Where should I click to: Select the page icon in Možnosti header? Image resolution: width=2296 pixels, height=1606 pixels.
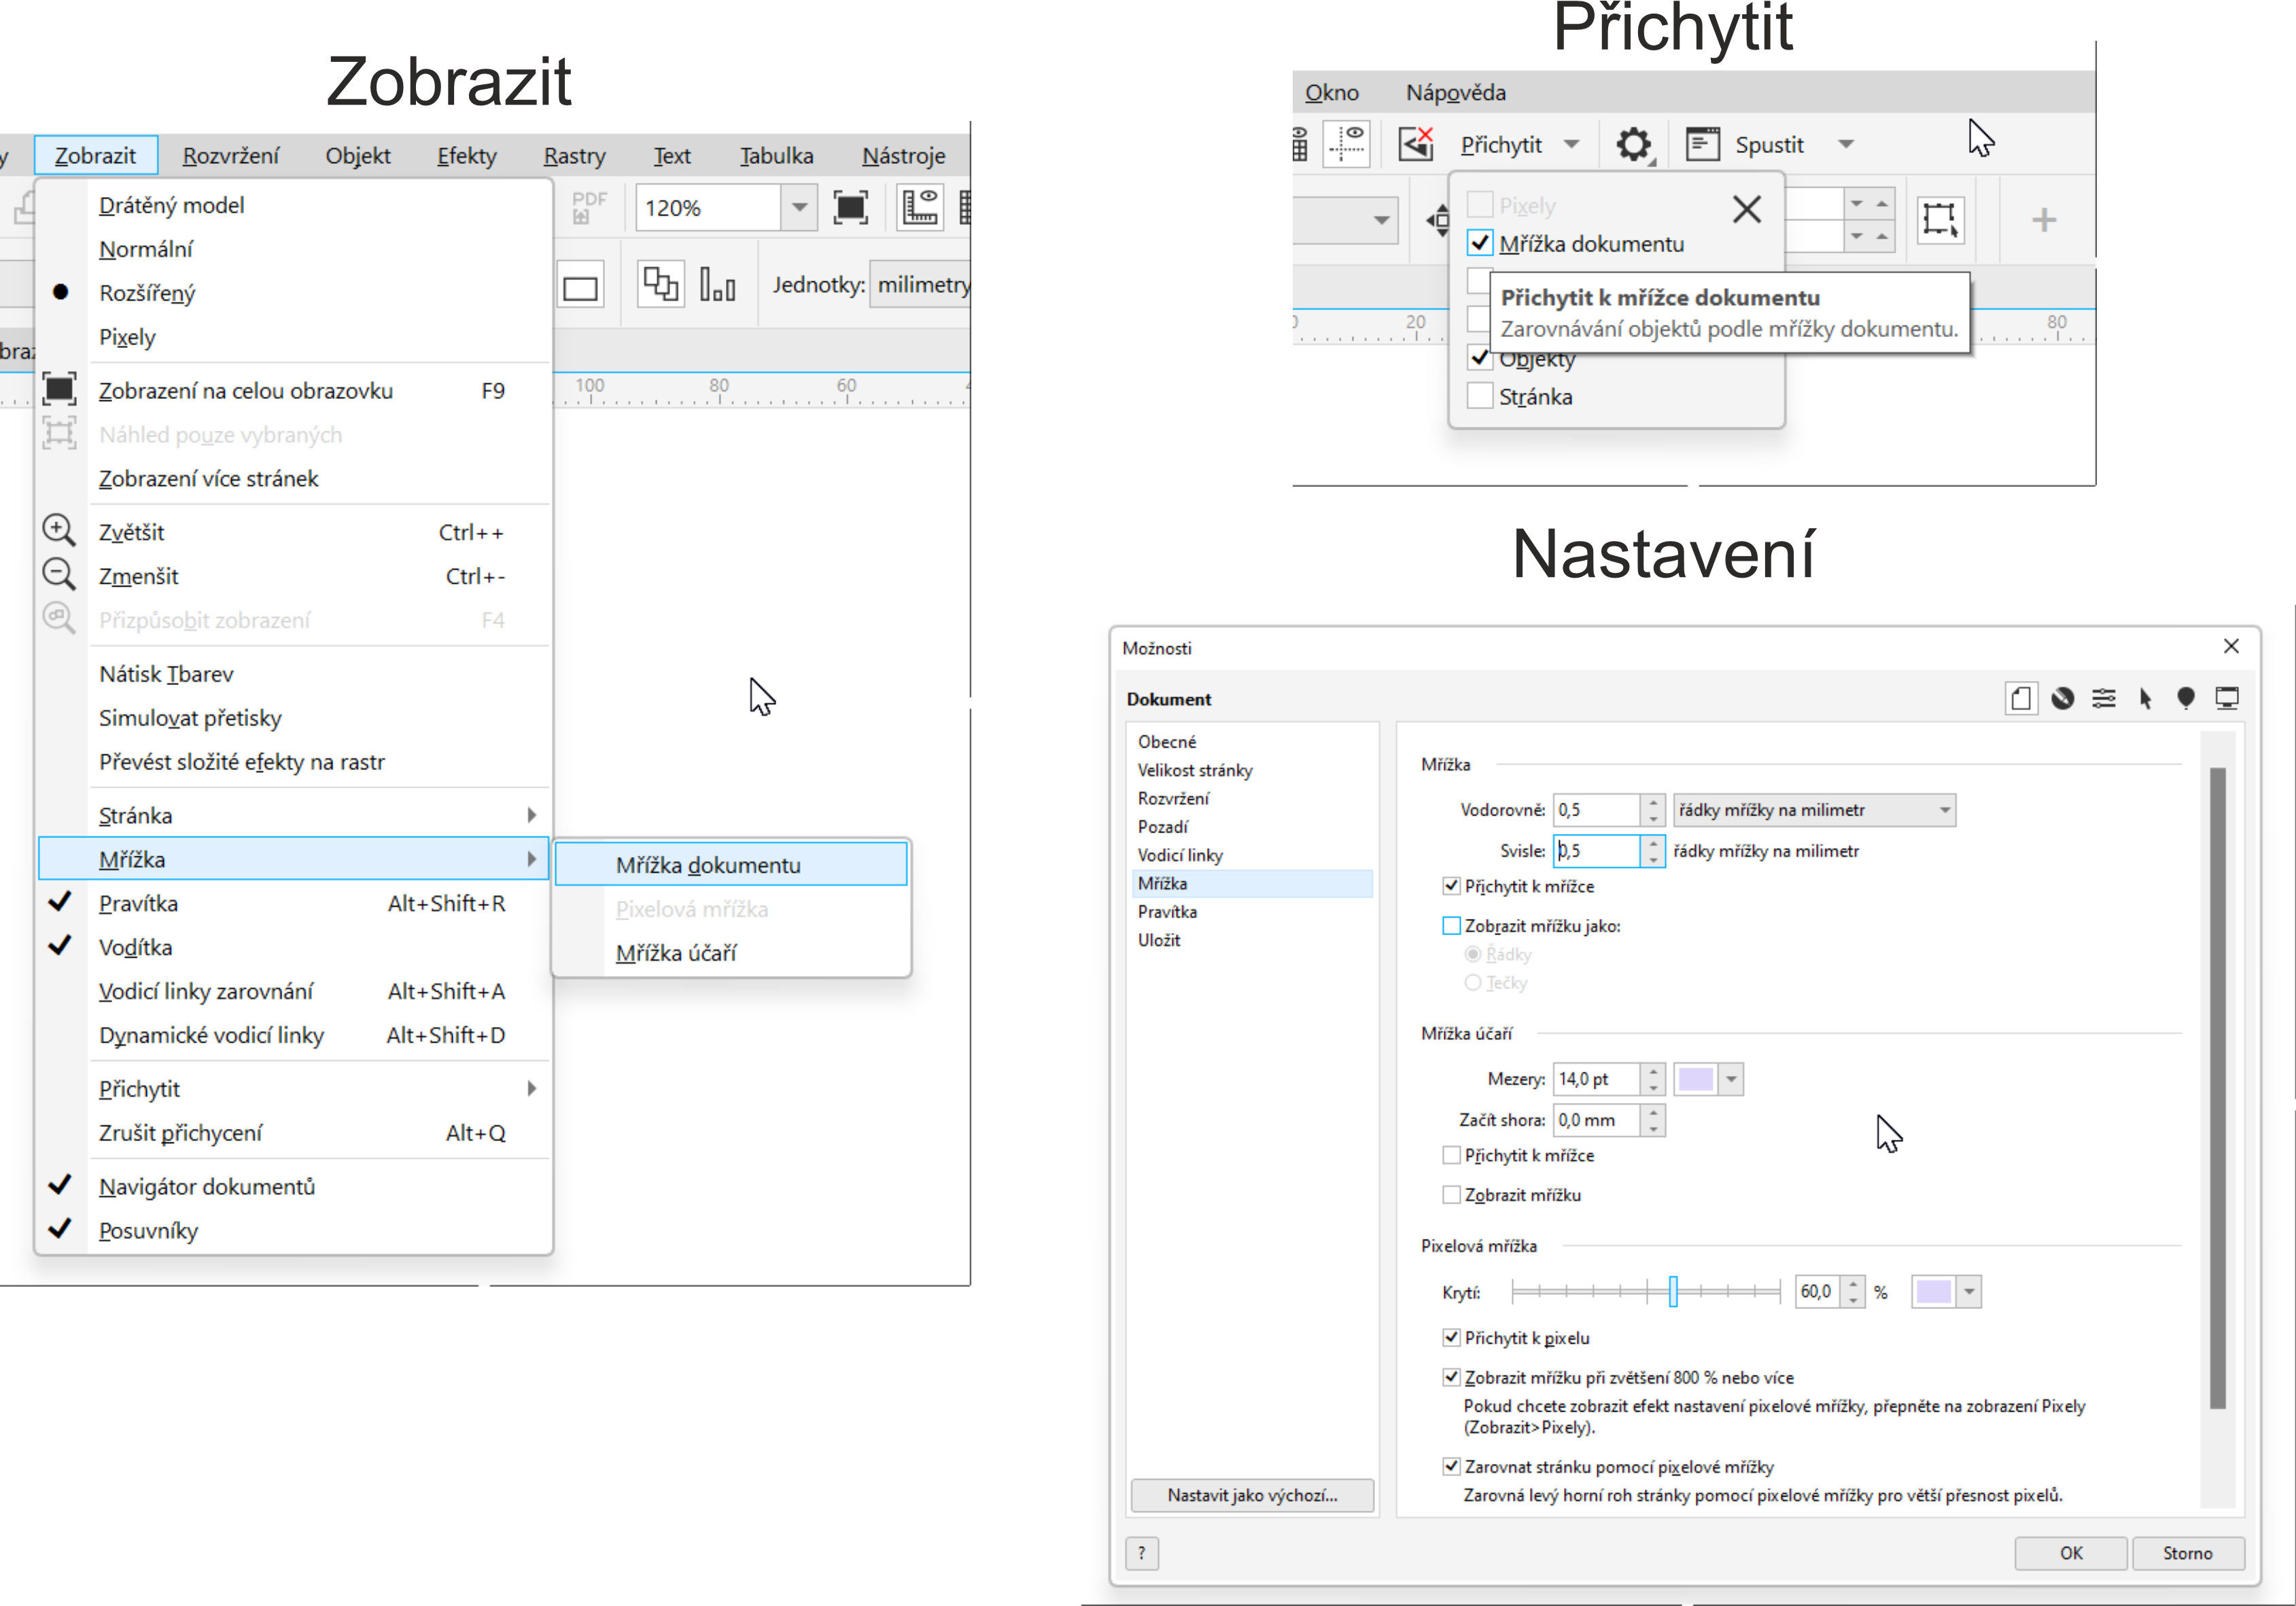2021,698
